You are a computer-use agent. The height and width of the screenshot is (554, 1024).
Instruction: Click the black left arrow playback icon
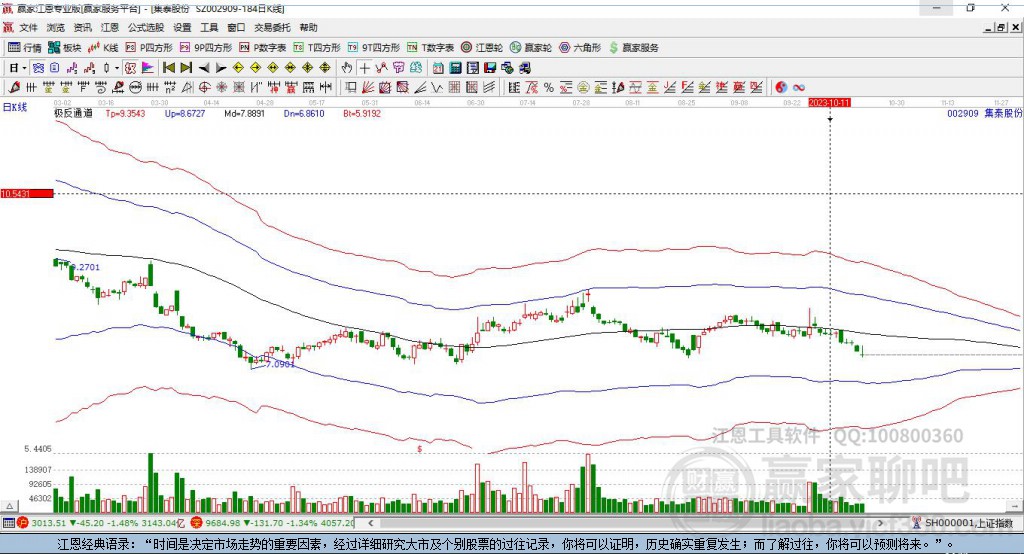pyautogui.click(x=204, y=68)
